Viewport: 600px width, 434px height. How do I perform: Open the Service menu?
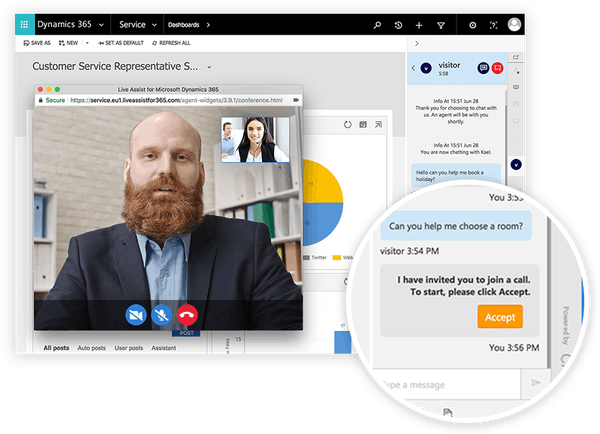[132, 24]
